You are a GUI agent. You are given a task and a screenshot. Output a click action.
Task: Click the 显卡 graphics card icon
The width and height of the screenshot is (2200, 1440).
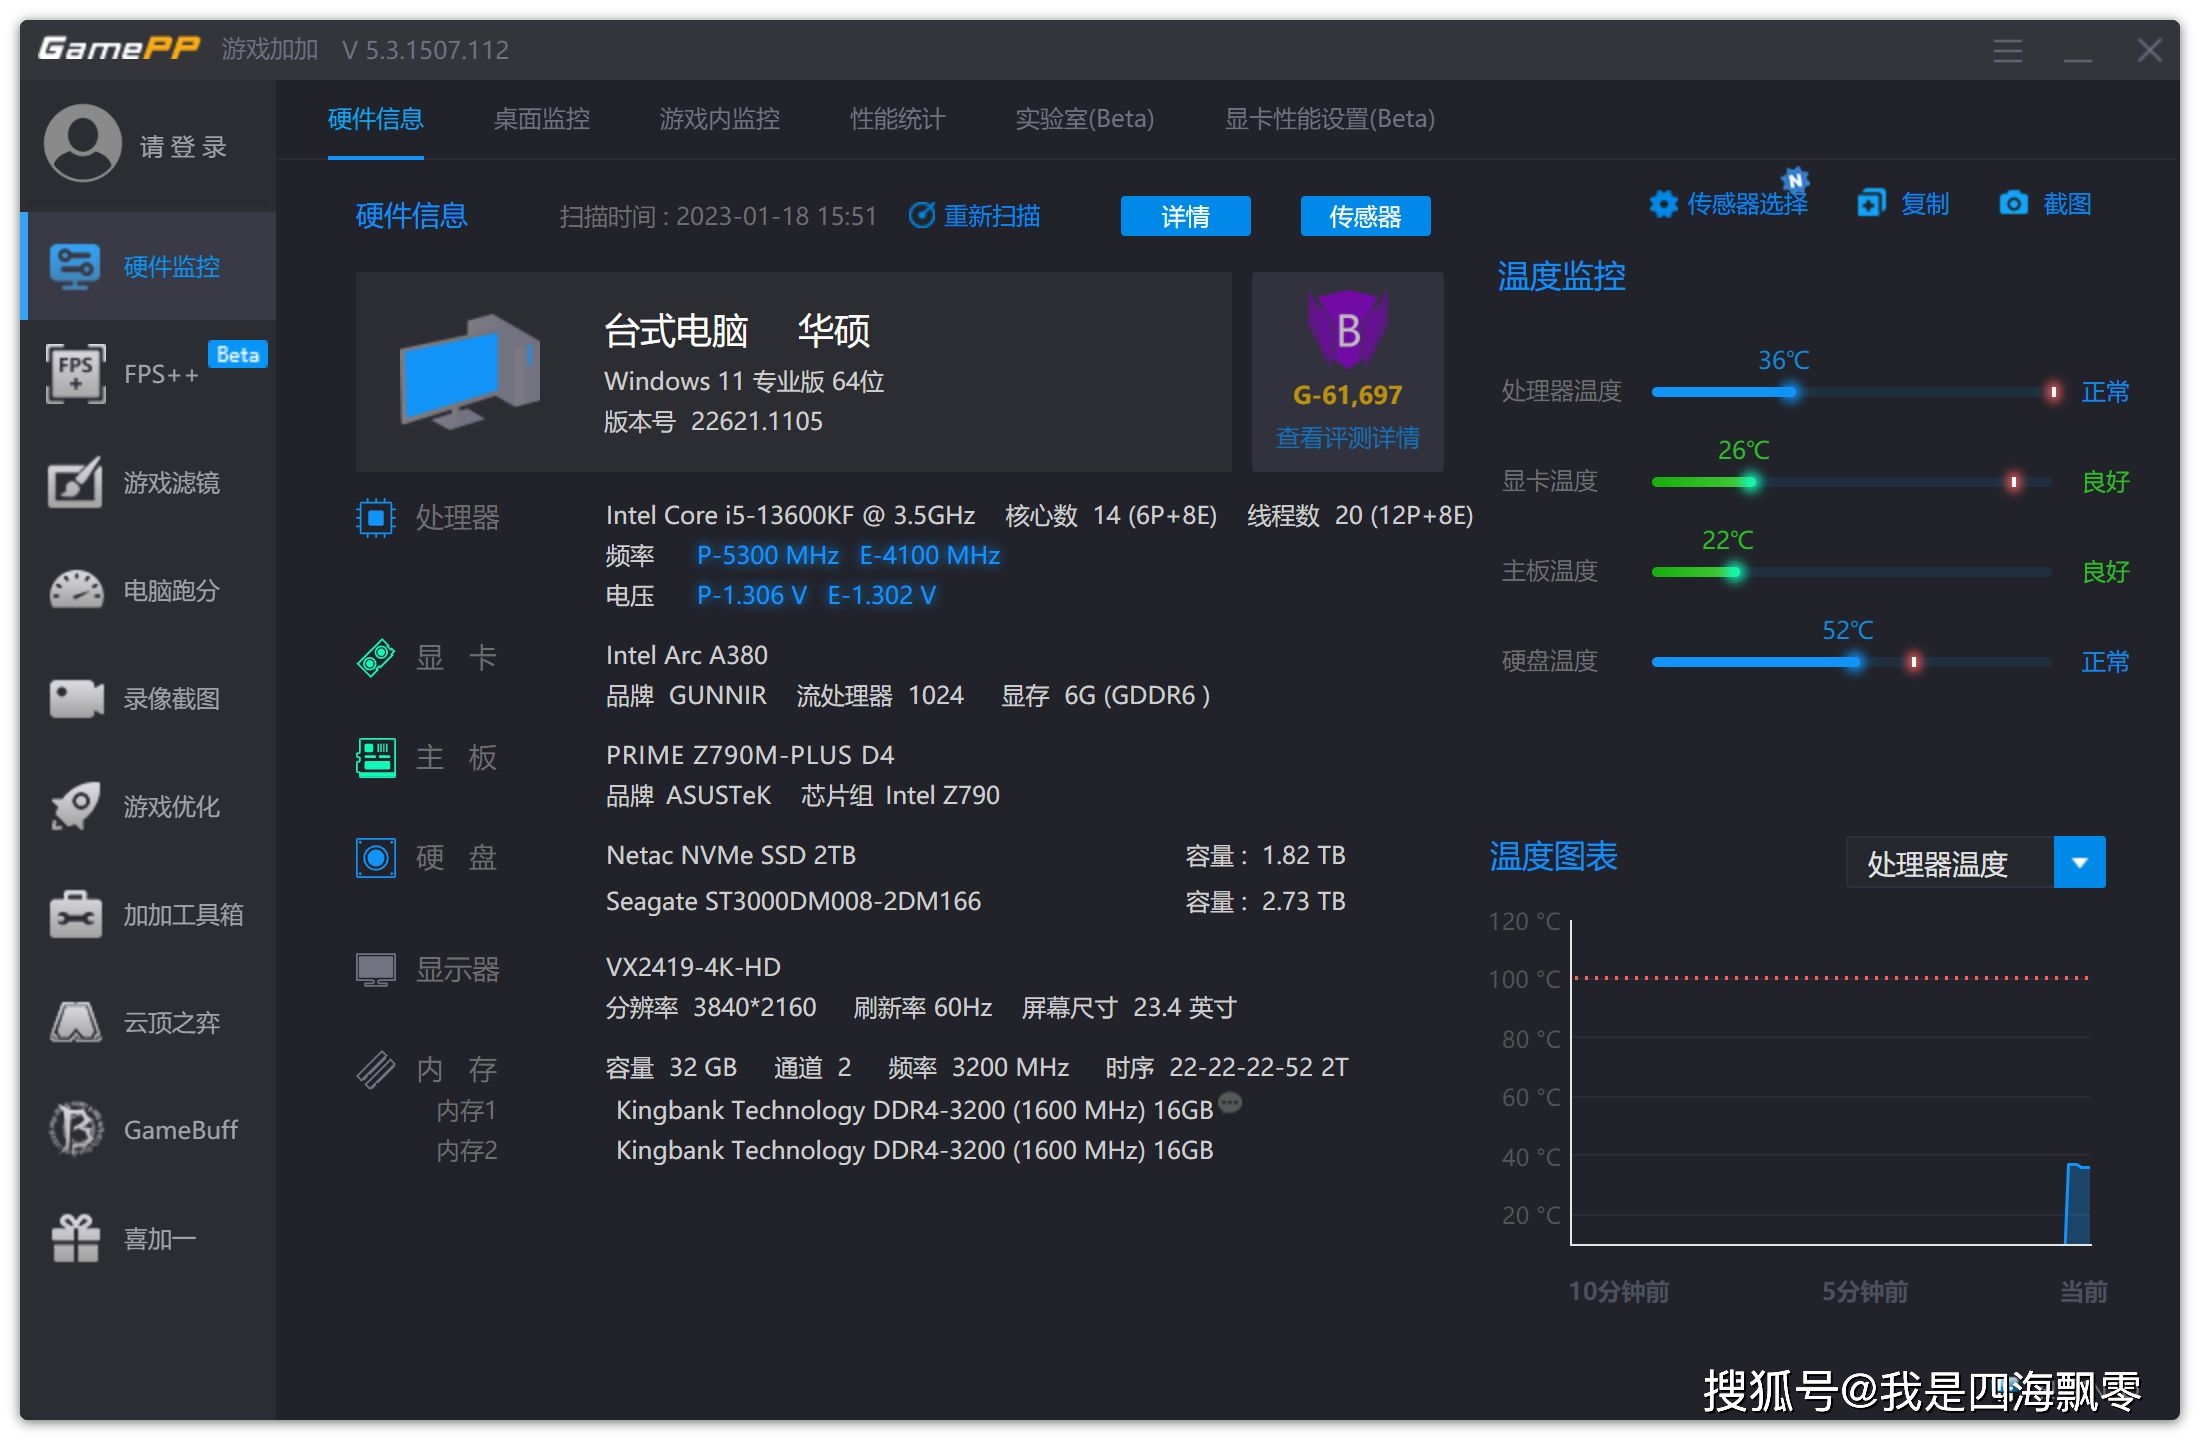376,657
